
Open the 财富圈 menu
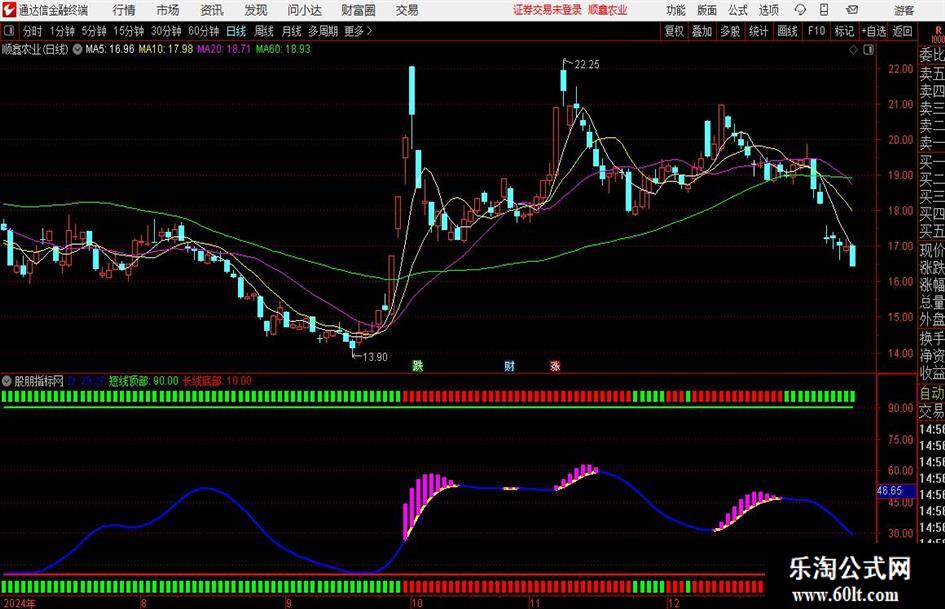pos(358,10)
